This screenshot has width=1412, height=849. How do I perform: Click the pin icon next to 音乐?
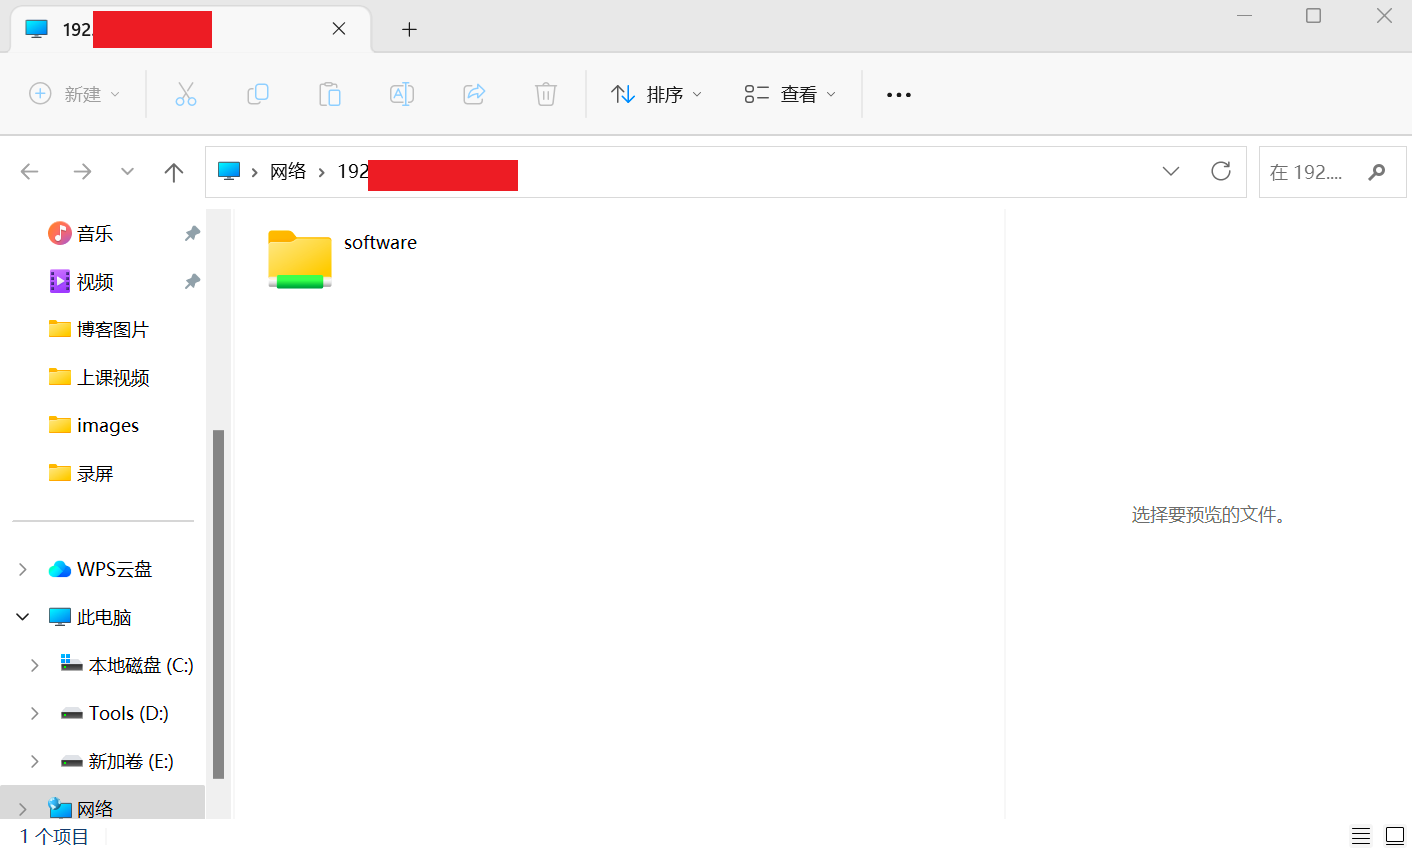pyautogui.click(x=192, y=233)
